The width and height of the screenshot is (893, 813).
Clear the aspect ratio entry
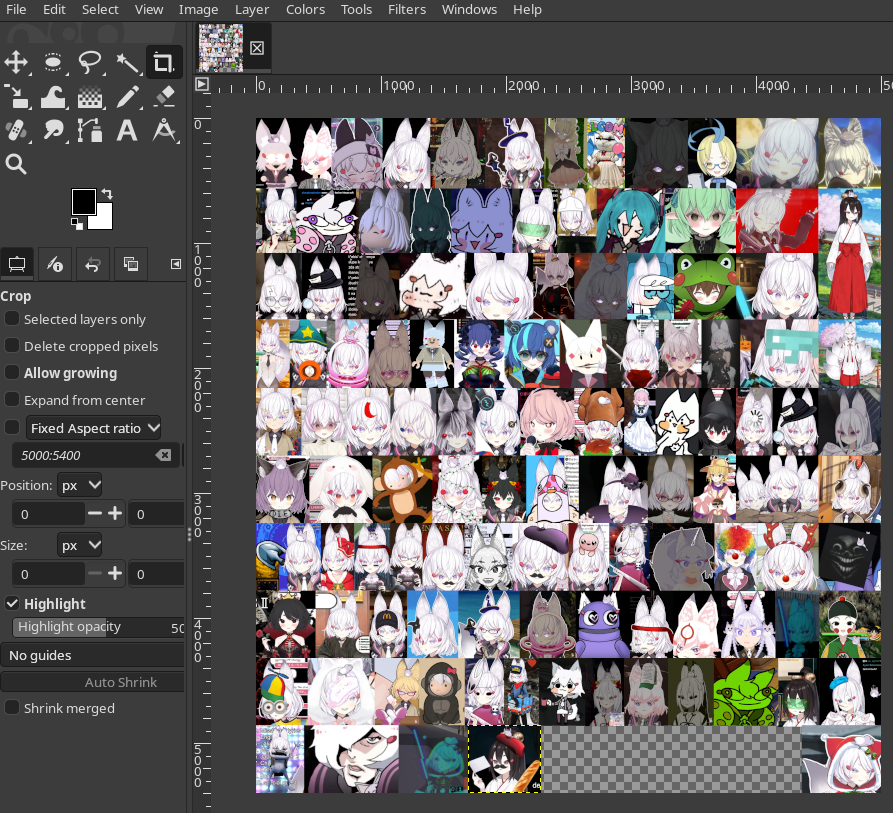pyautogui.click(x=163, y=455)
